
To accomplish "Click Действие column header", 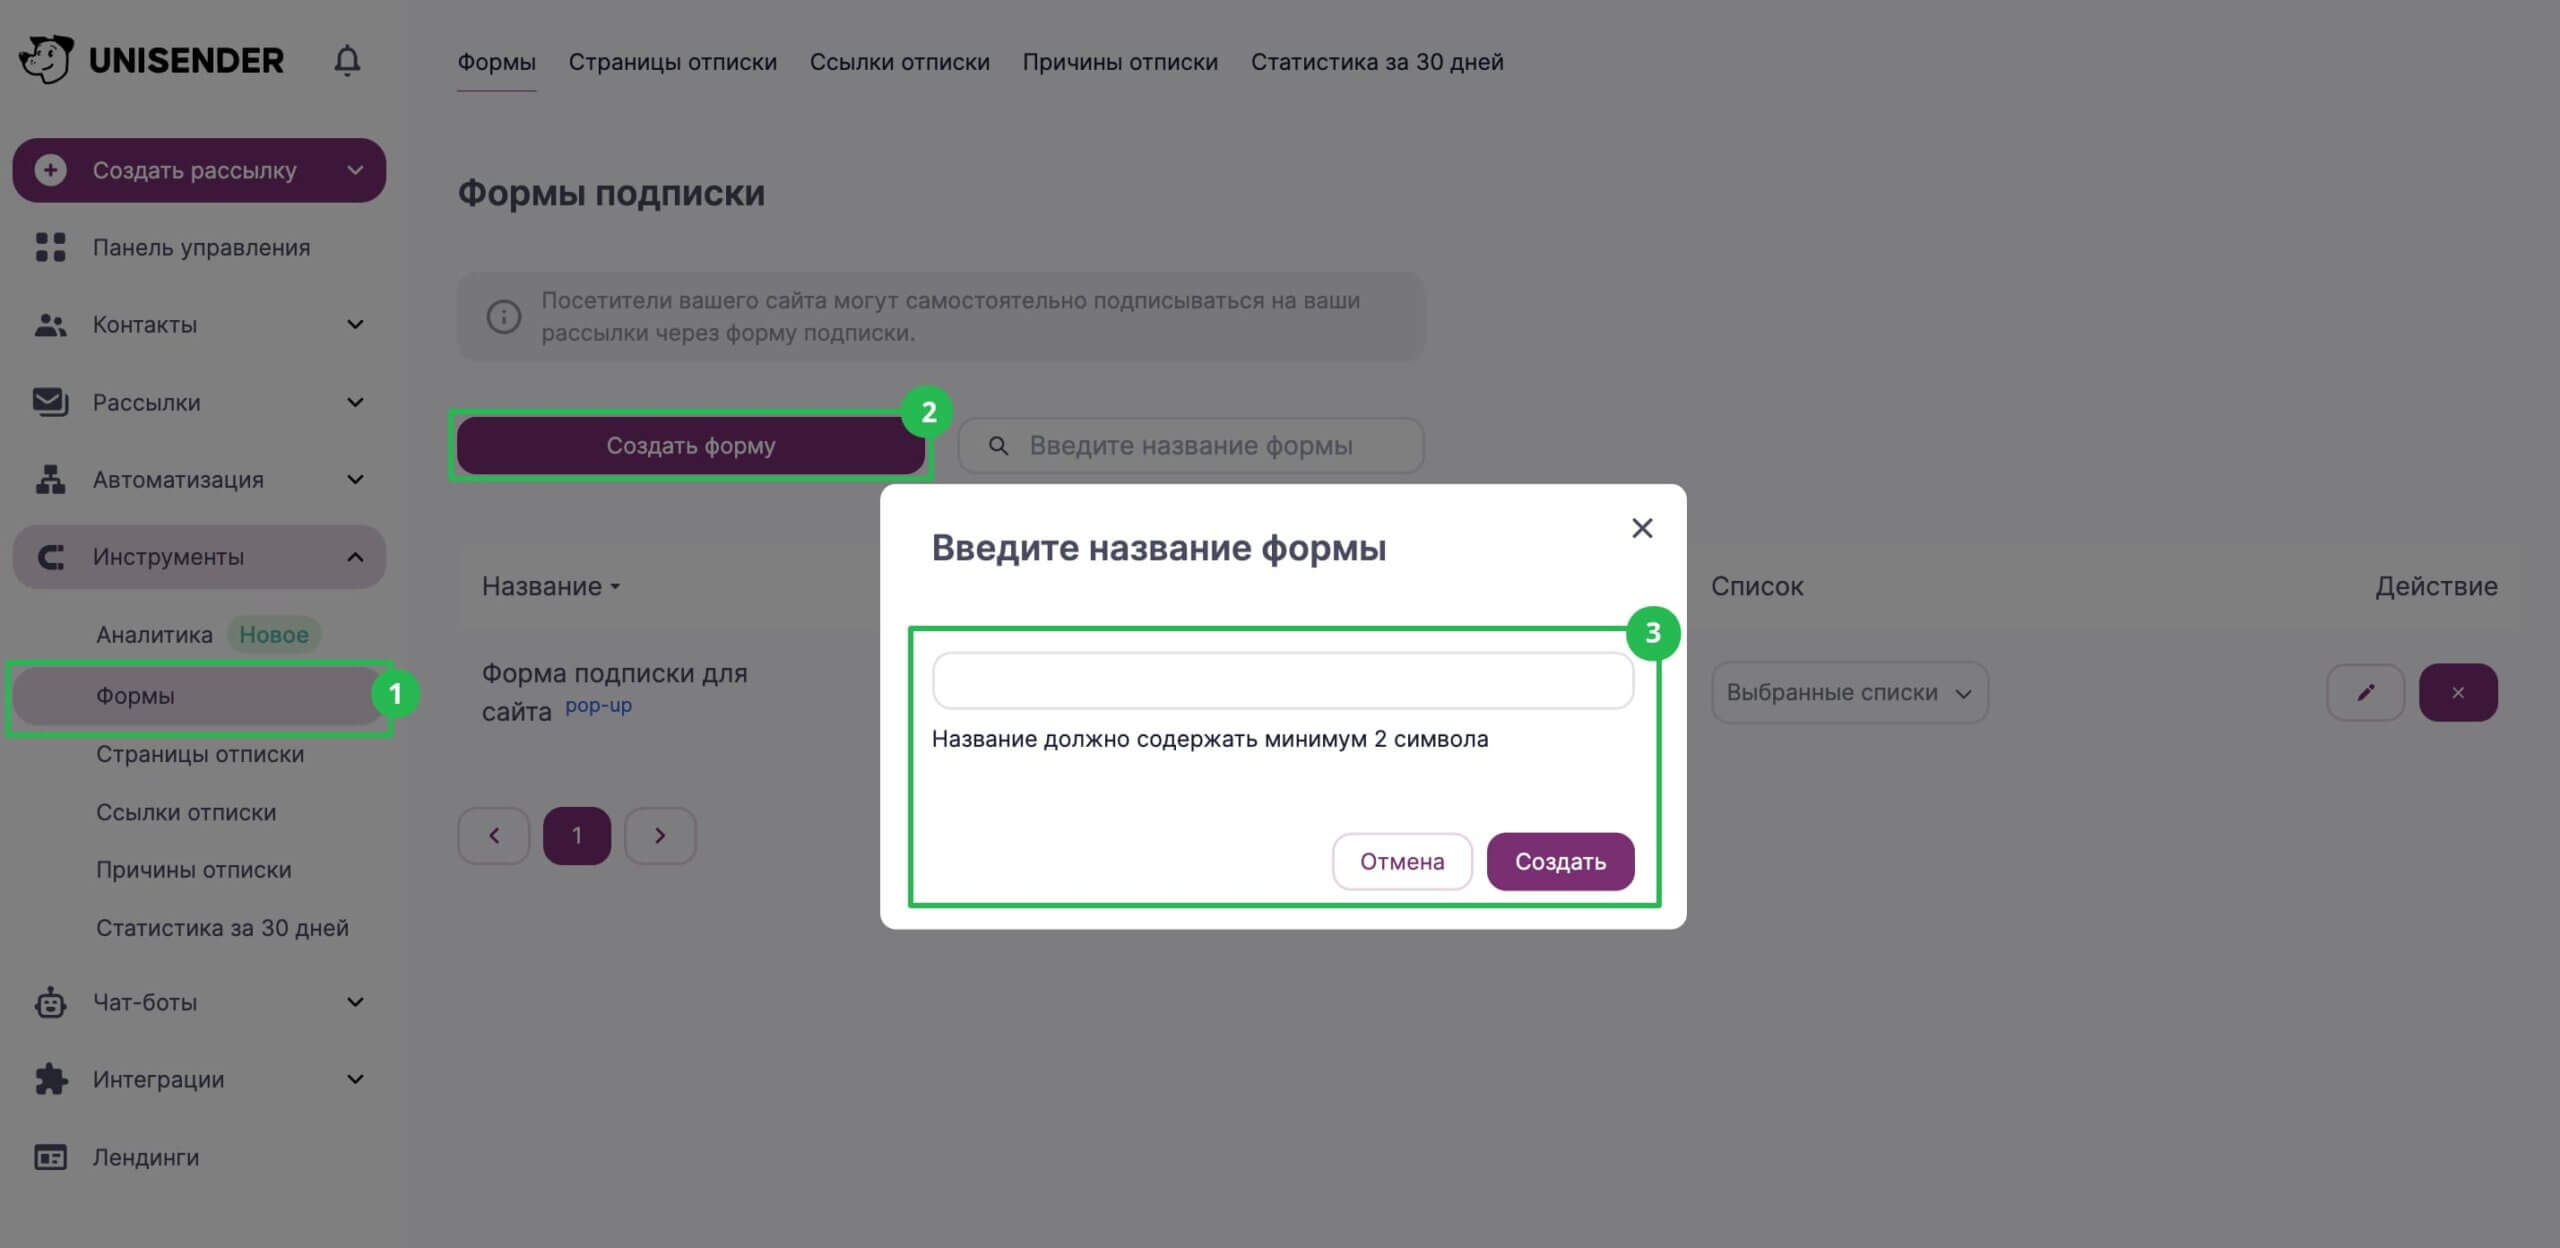I will (2436, 587).
